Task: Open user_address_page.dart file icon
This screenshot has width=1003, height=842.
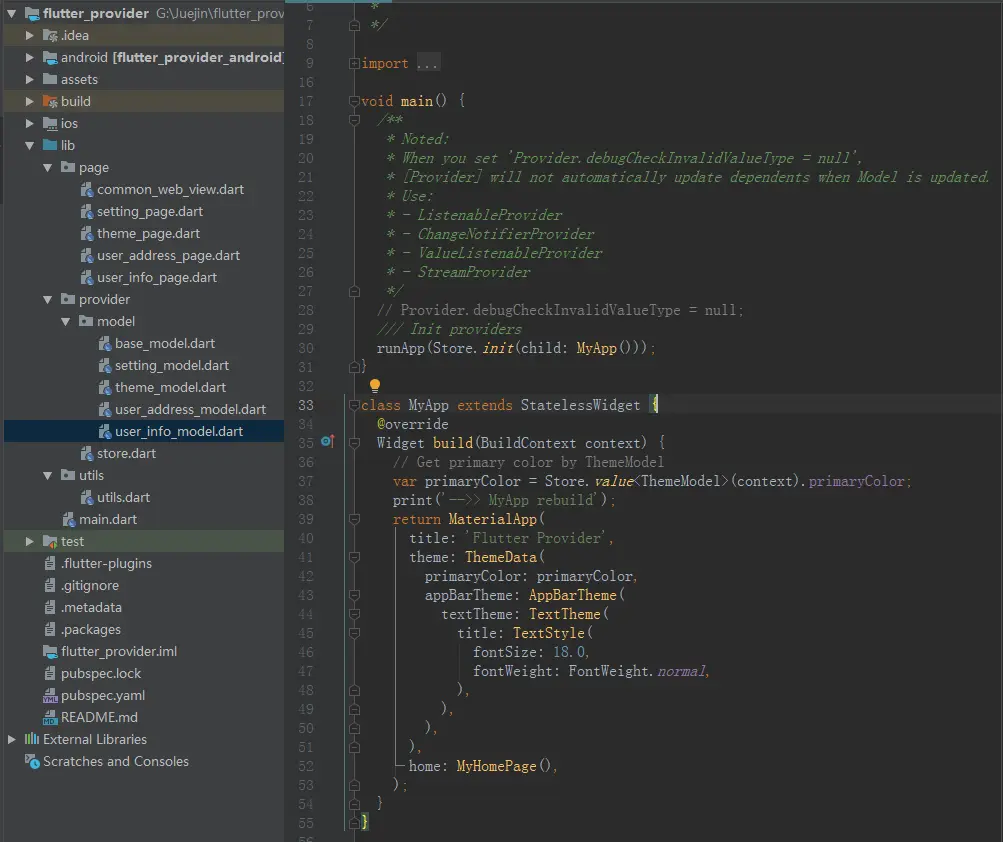Action: (x=87, y=255)
